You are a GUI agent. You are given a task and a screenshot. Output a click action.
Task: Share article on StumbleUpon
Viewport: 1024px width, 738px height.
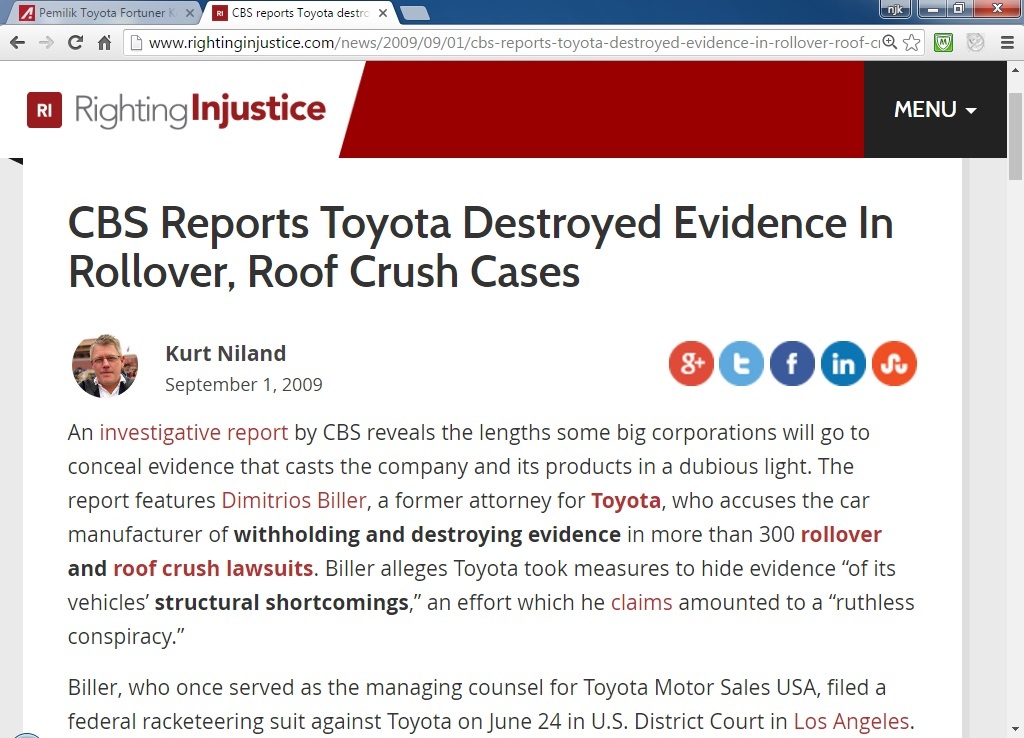(x=894, y=363)
